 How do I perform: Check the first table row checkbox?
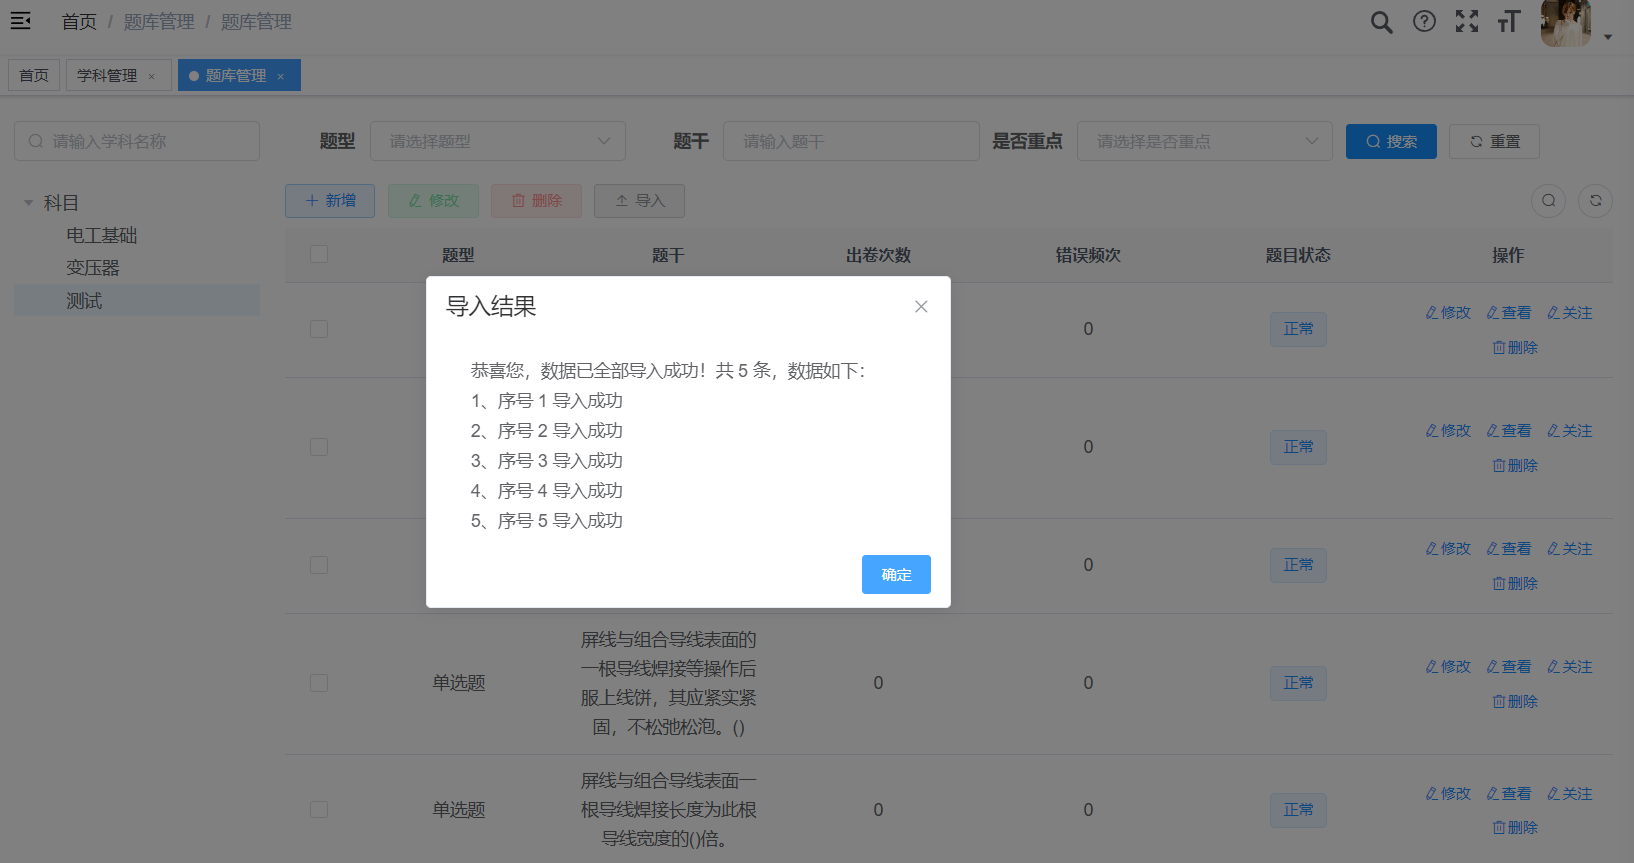point(319,329)
